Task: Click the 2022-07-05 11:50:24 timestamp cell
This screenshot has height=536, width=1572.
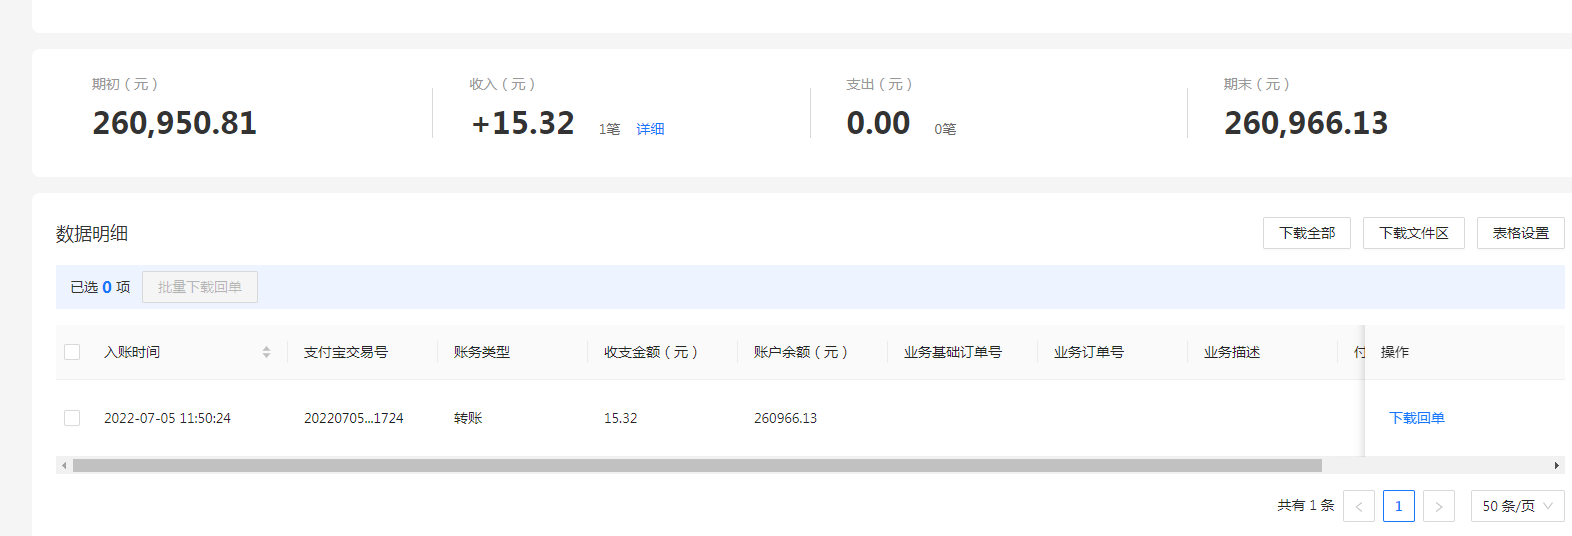Action: click(x=168, y=418)
